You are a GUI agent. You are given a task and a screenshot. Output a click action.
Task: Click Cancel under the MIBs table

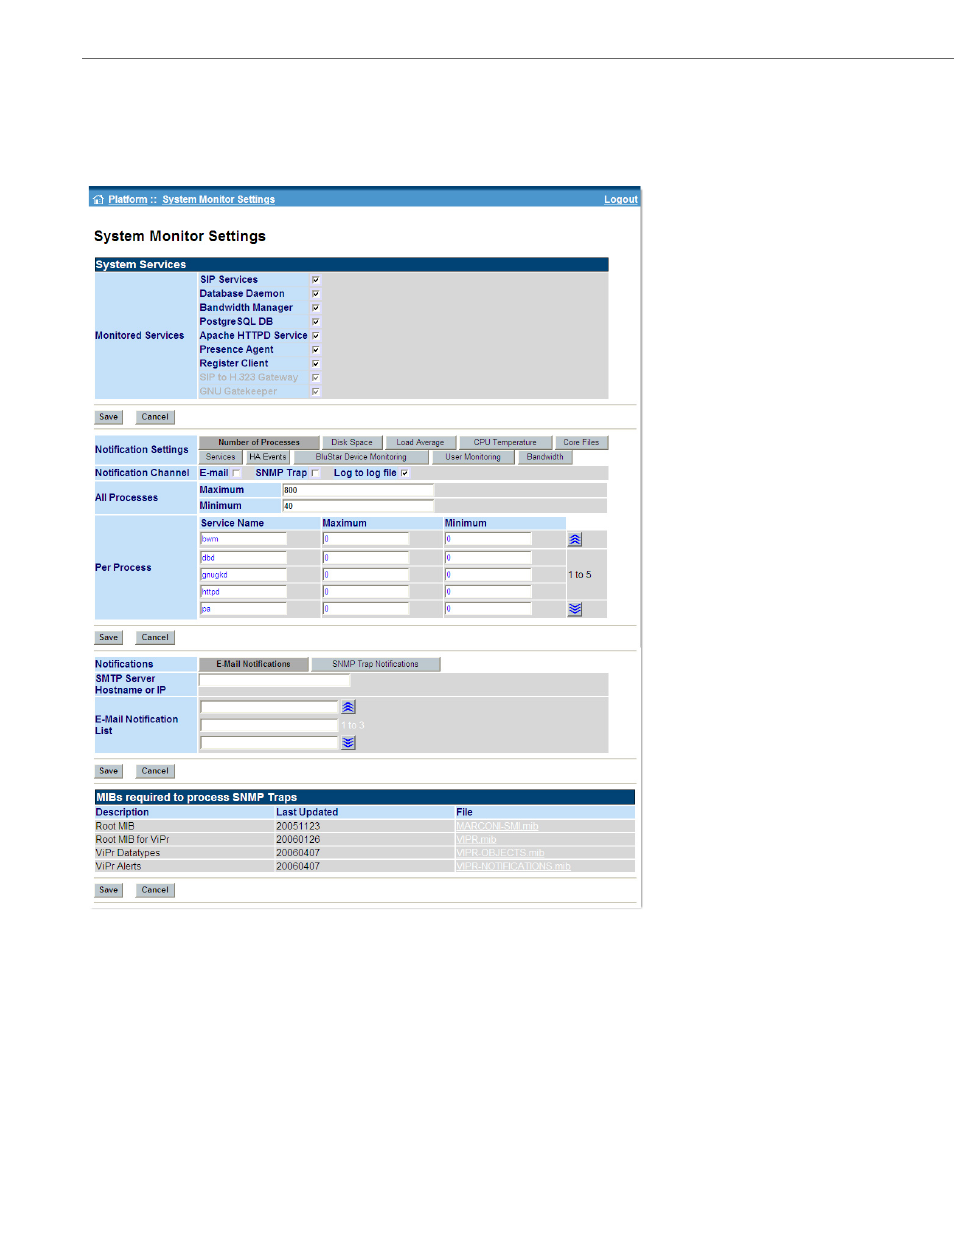click(x=155, y=890)
